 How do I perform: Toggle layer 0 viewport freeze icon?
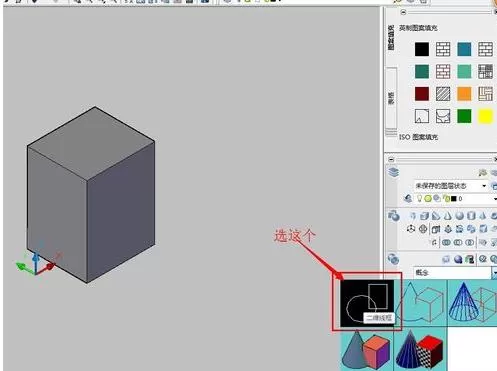pyautogui.click(x=437, y=199)
